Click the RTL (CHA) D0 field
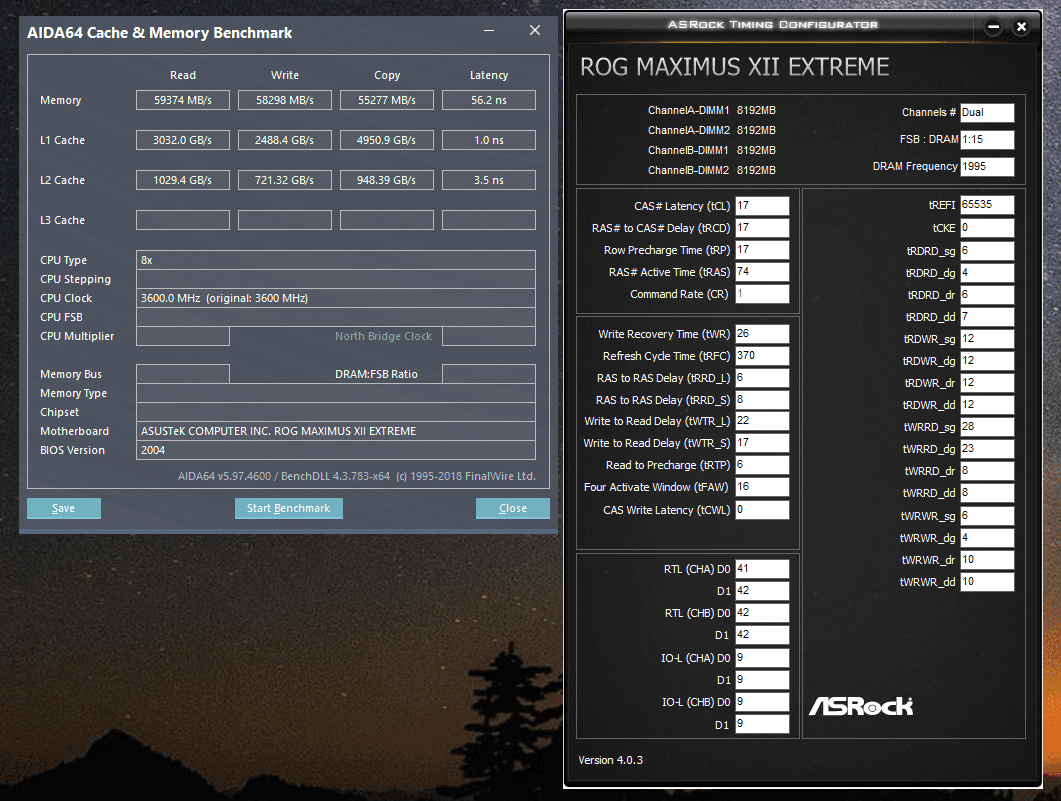 point(762,569)
